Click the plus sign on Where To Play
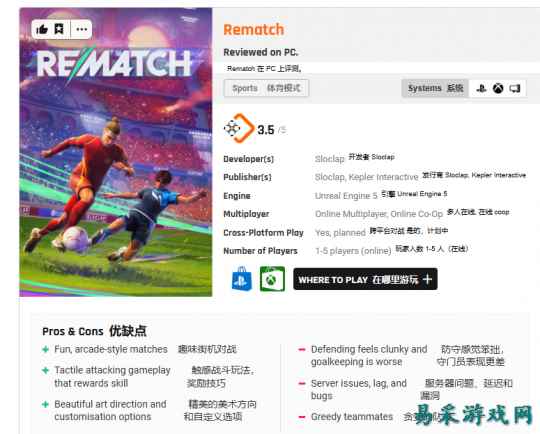This screenshot has height=434, width=540. (427, 279)
